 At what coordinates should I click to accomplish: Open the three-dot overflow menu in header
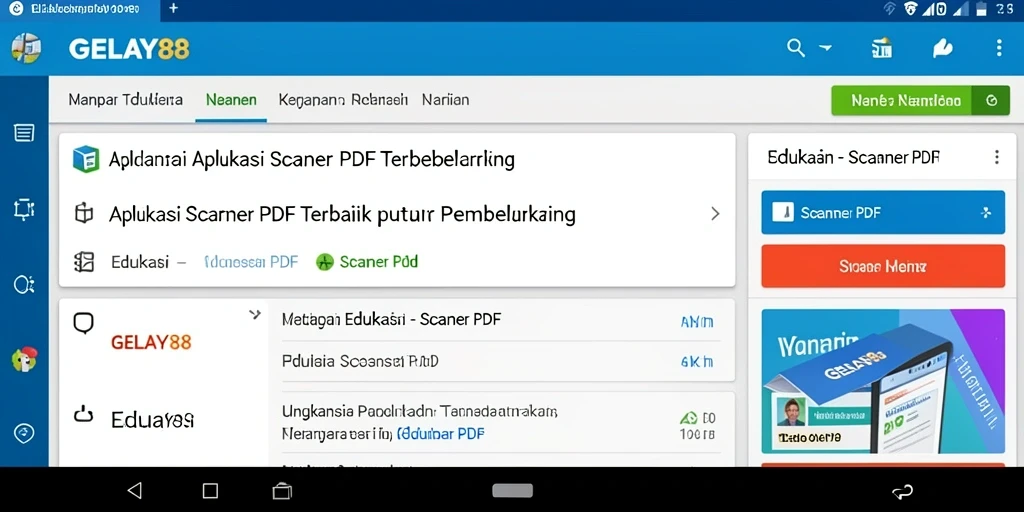[999, 48]
